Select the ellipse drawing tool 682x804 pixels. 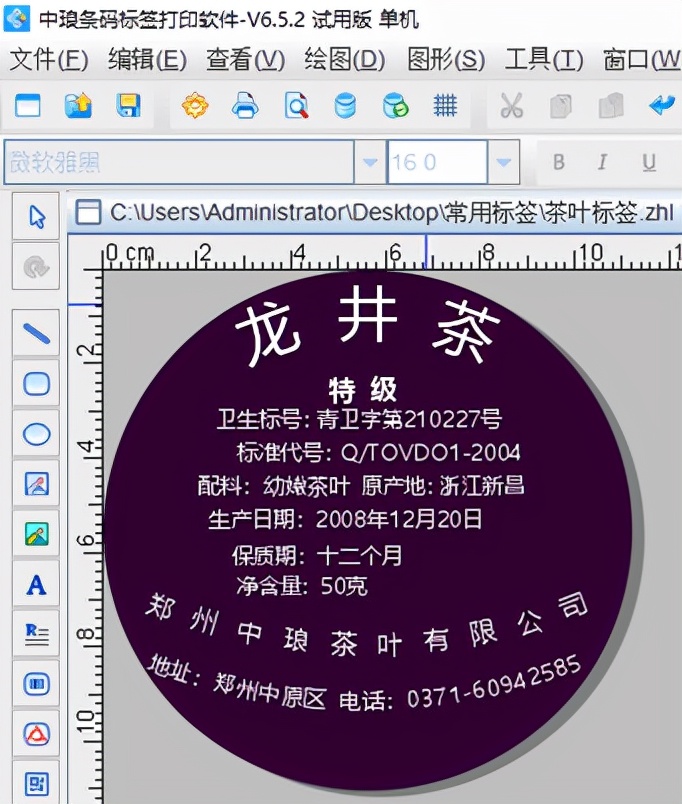pos(36,434)
